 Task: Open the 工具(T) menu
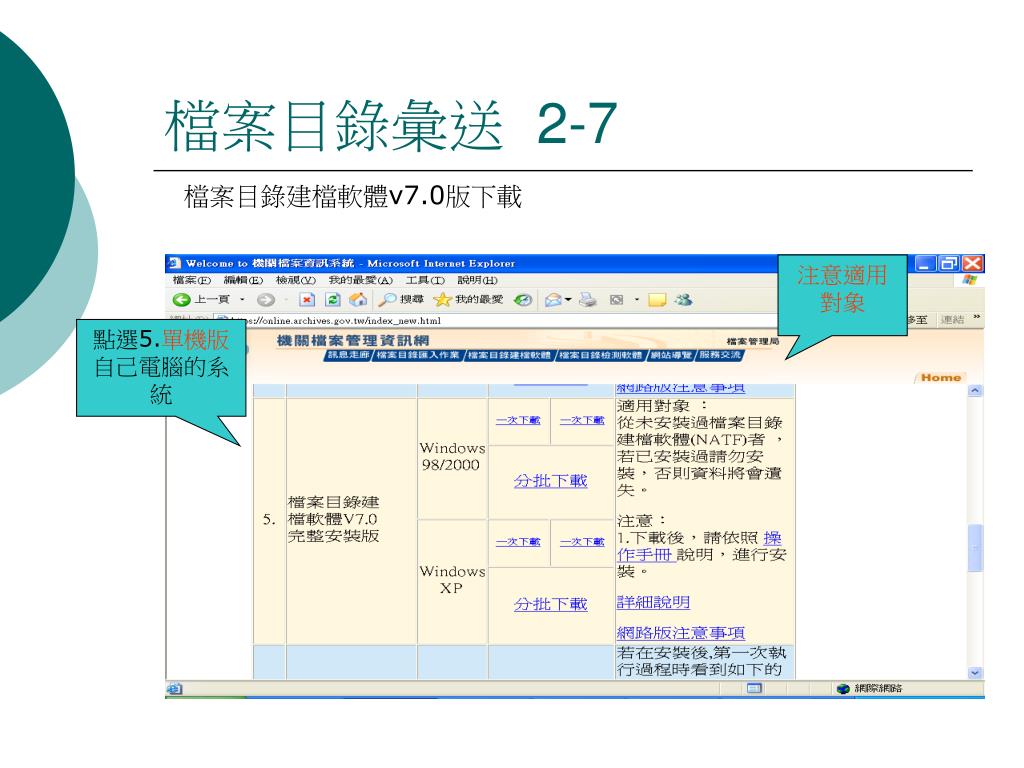click(x=425, y=280)
